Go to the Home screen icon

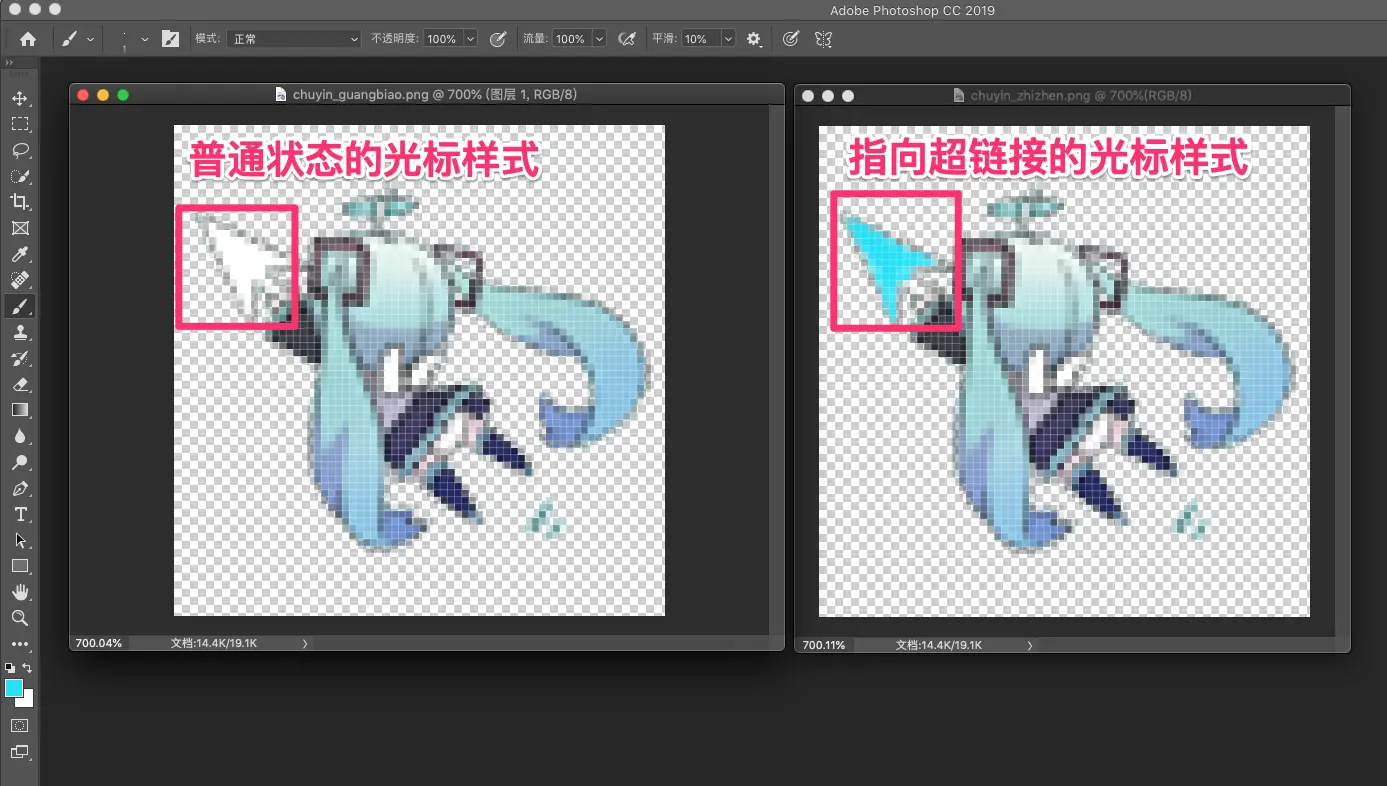click(28, 39)
